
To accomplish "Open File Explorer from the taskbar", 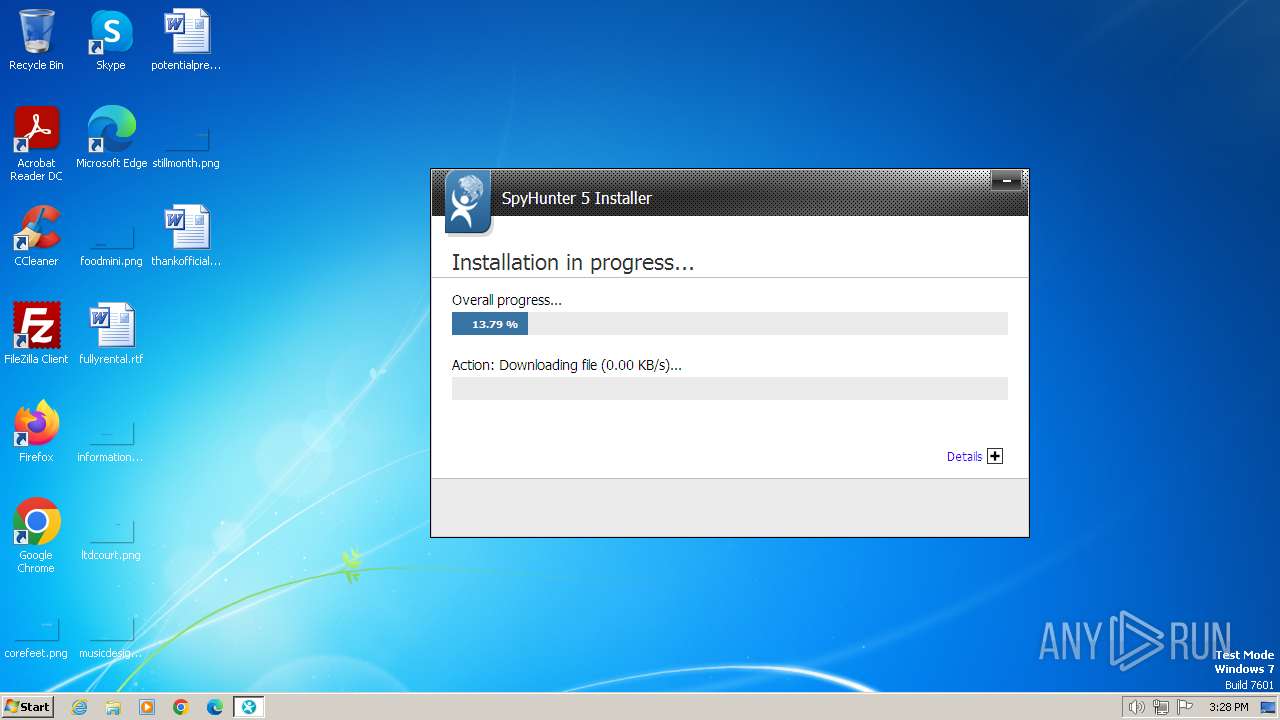I will 113,707.
